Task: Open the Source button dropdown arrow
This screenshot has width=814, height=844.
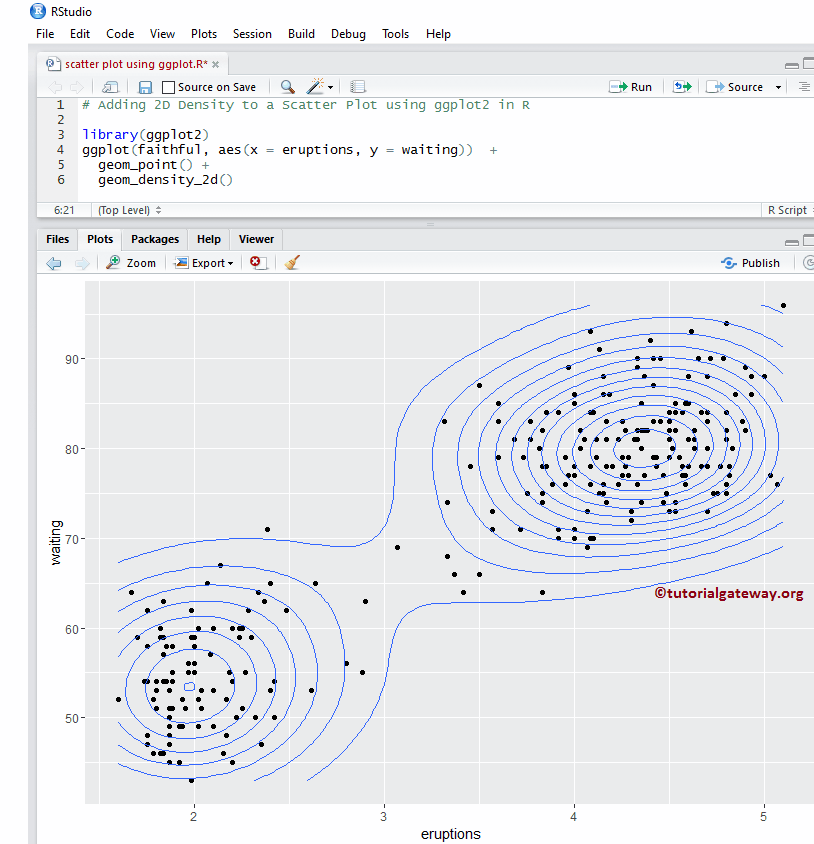Action: click(778, 86)
